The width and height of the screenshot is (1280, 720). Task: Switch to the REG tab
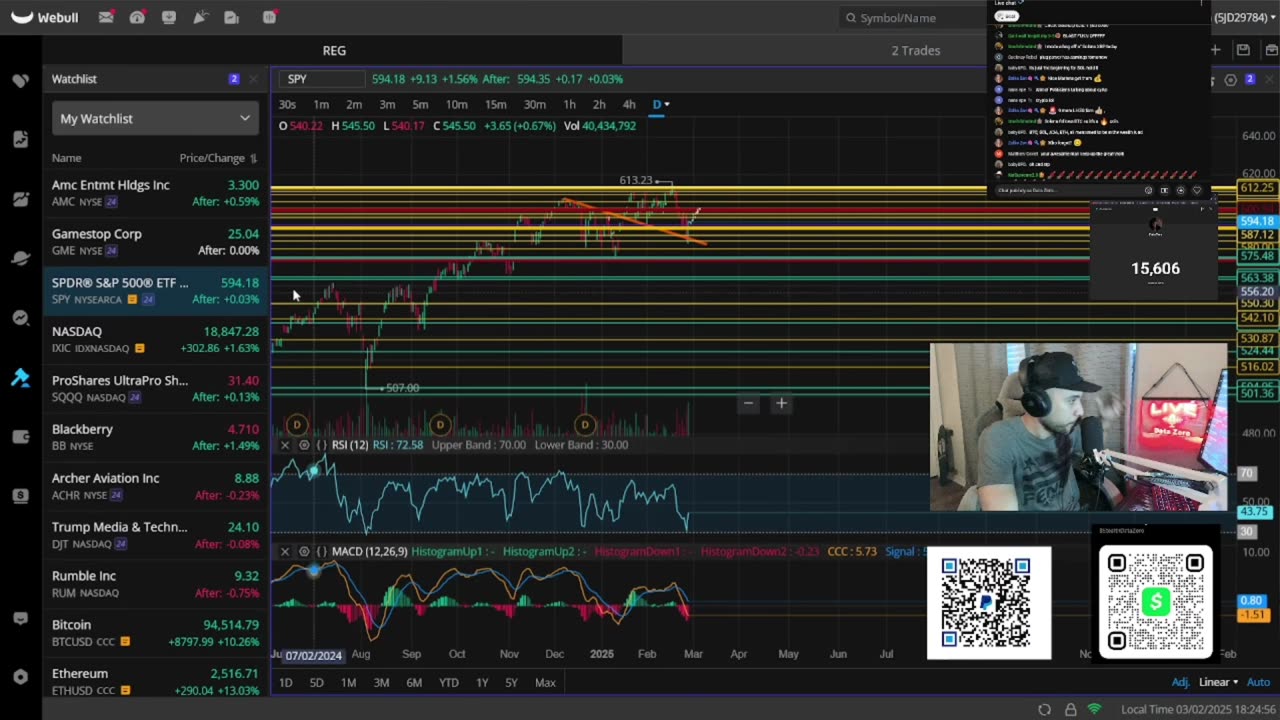(x=334, y=50)
